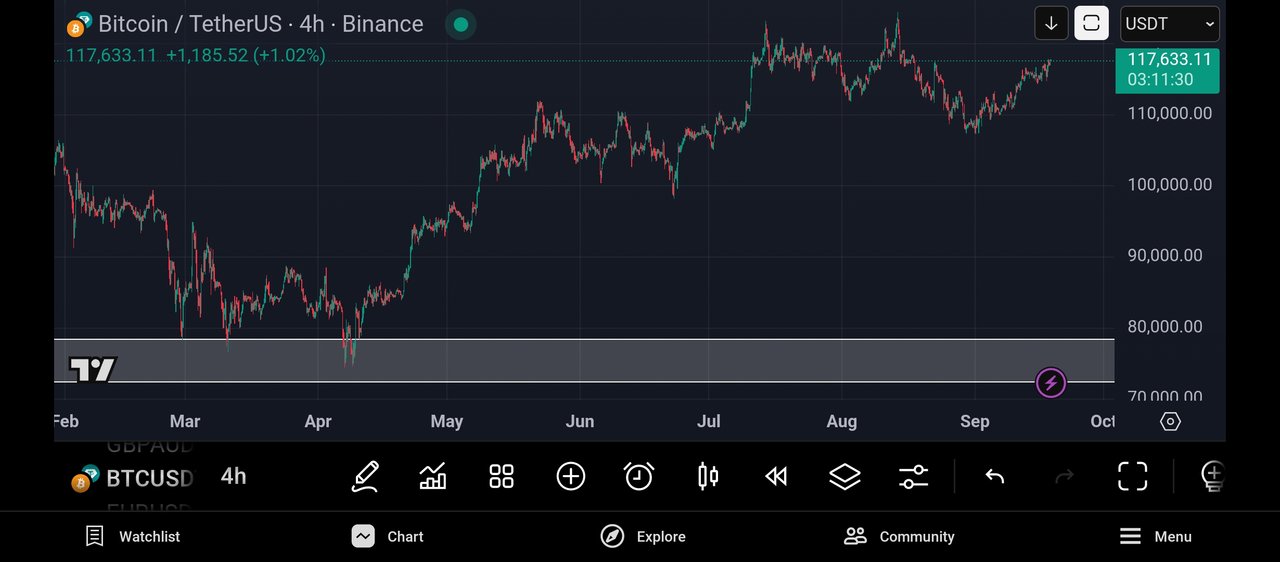Change chart type via candlestick icon
Screen dimensions: 1280x562
[708, 476]
